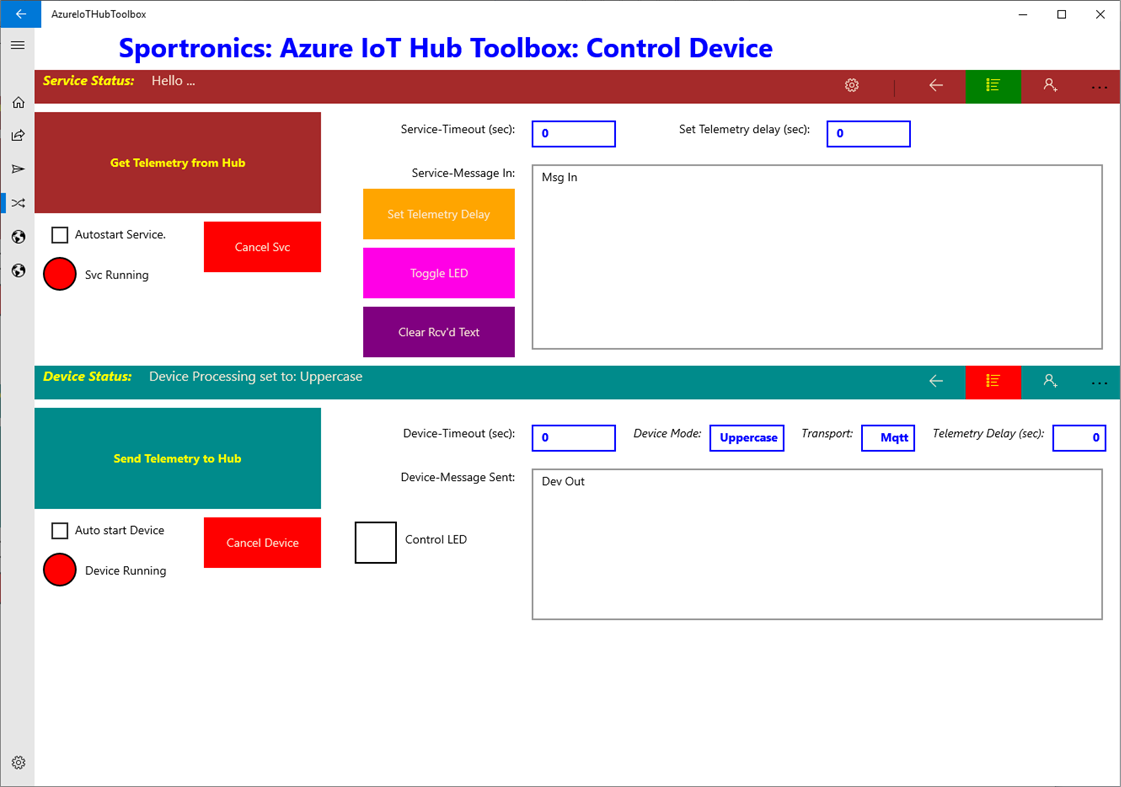Click the red Svc Running indicator
This screenshot has width=1121, height=787.
(60, 274)
